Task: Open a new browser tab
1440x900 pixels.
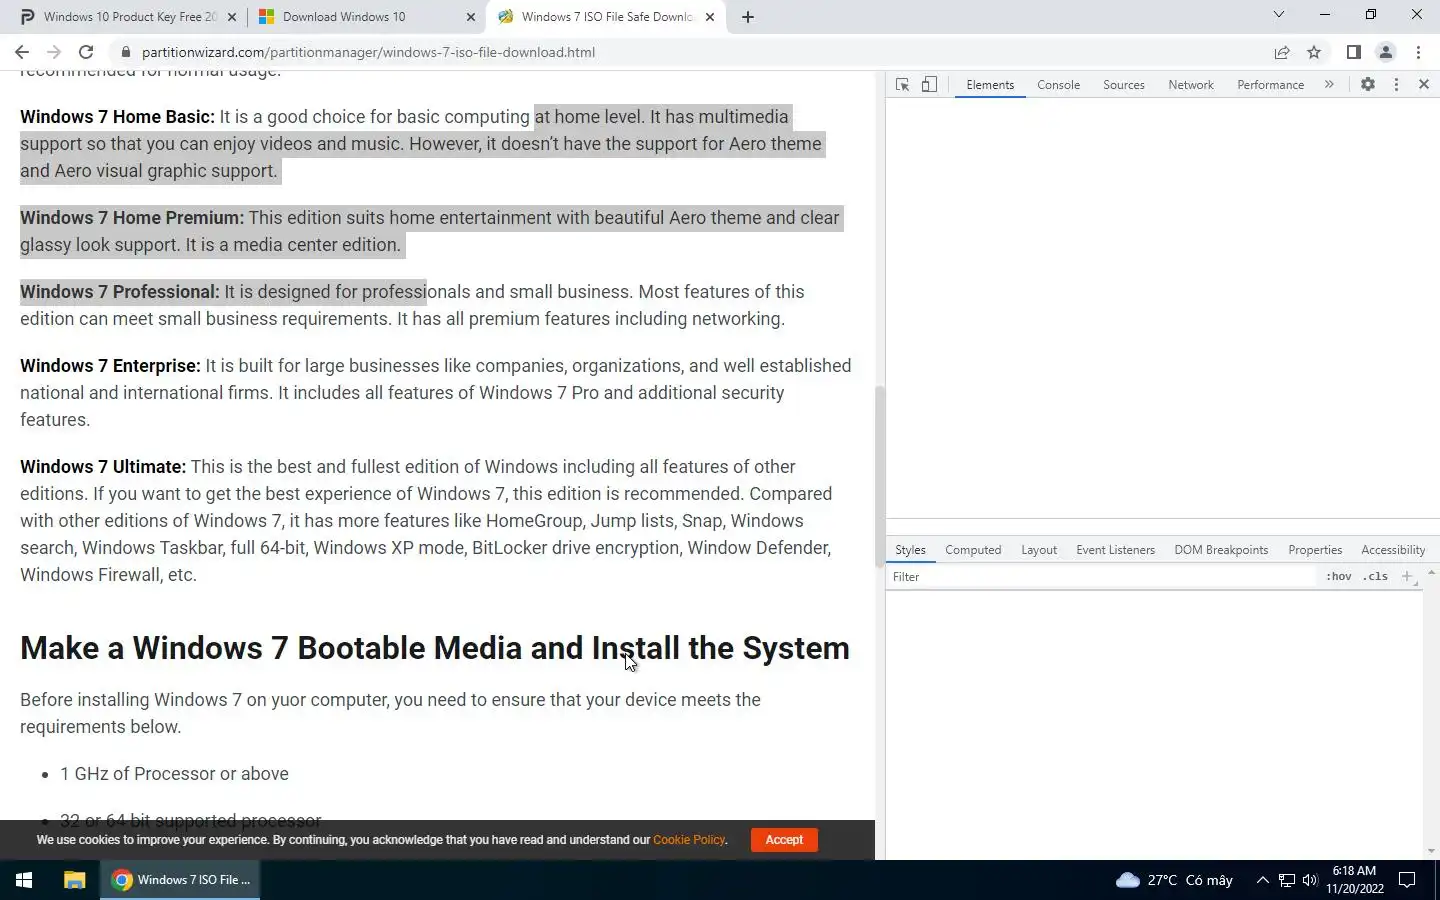Action: (x=748, y=17)
